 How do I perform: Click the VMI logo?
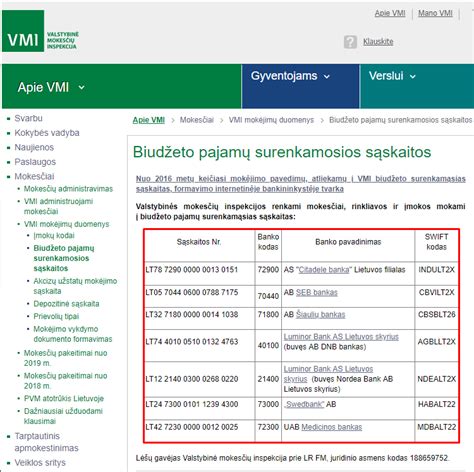click(40, 31)
